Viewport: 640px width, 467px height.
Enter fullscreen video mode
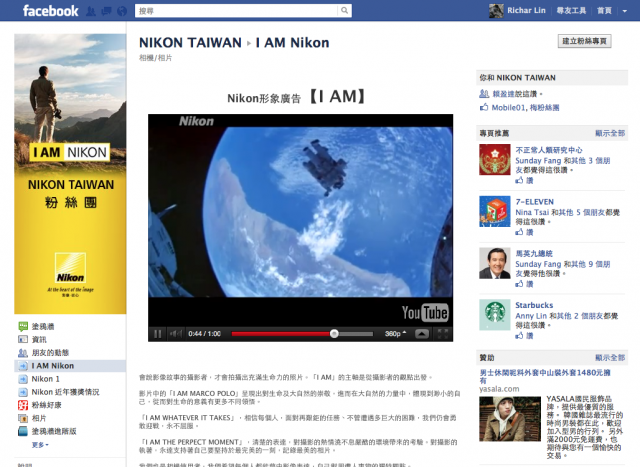[x=442, y=334]
